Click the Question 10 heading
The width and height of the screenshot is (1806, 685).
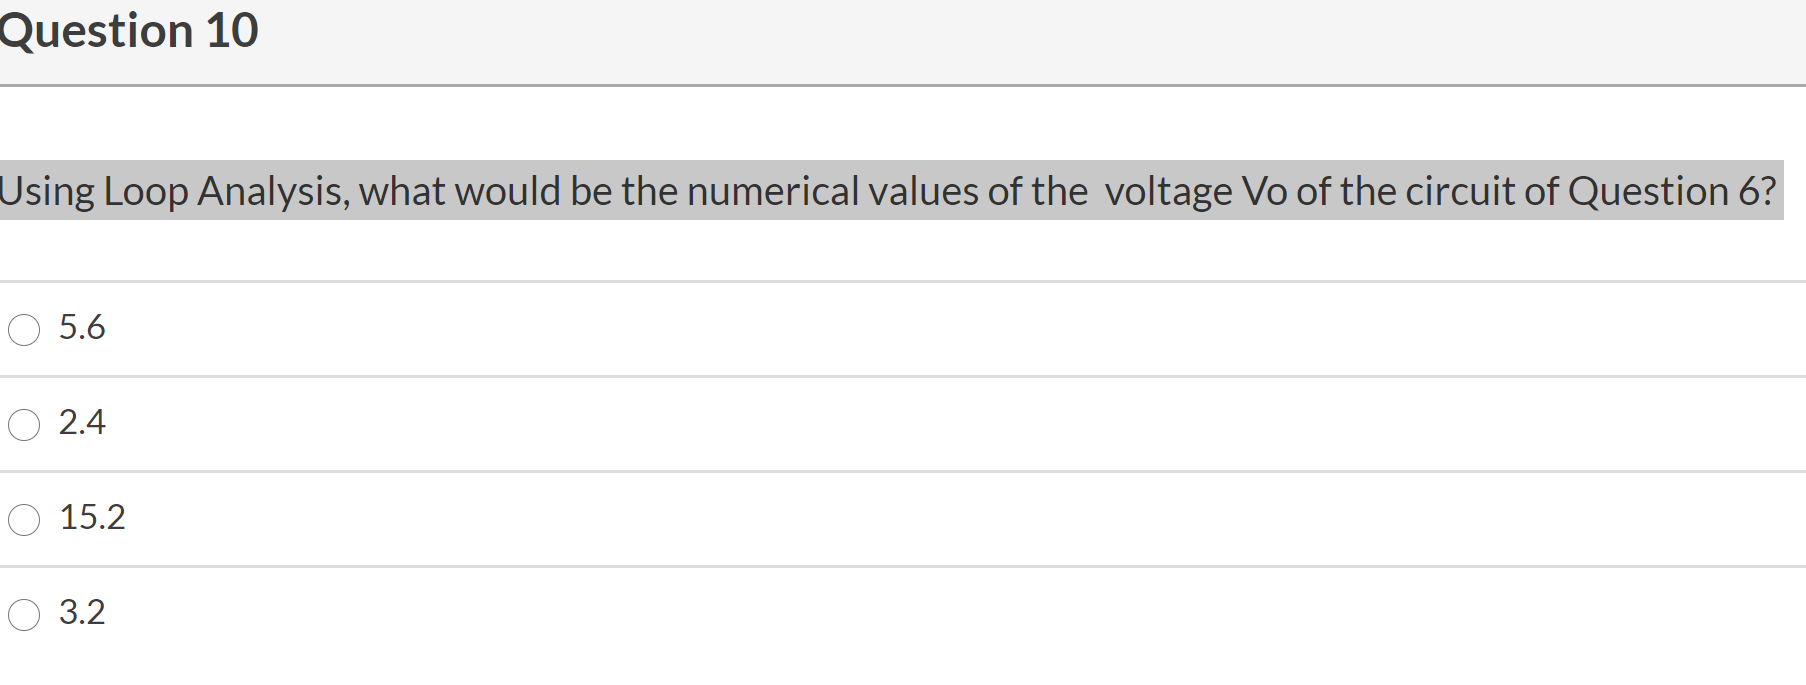coord(128,30)
